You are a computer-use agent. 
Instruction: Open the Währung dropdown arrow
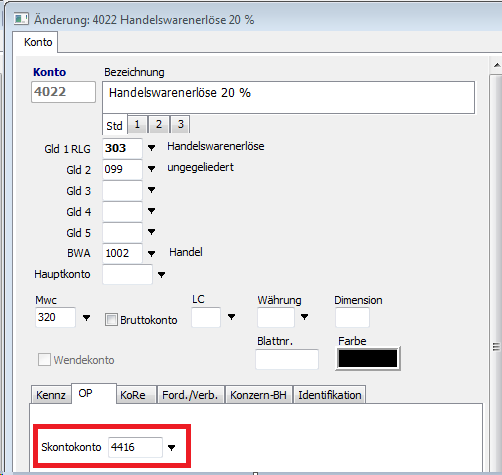(x=304, y=317)
